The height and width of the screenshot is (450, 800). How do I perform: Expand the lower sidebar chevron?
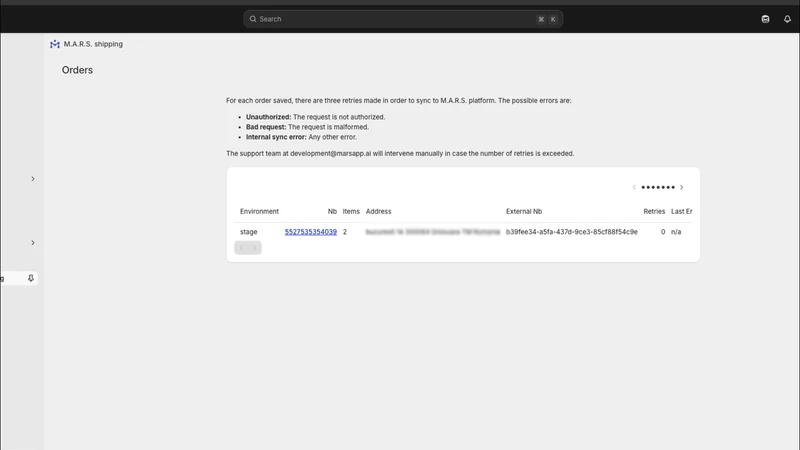[33, 242]
